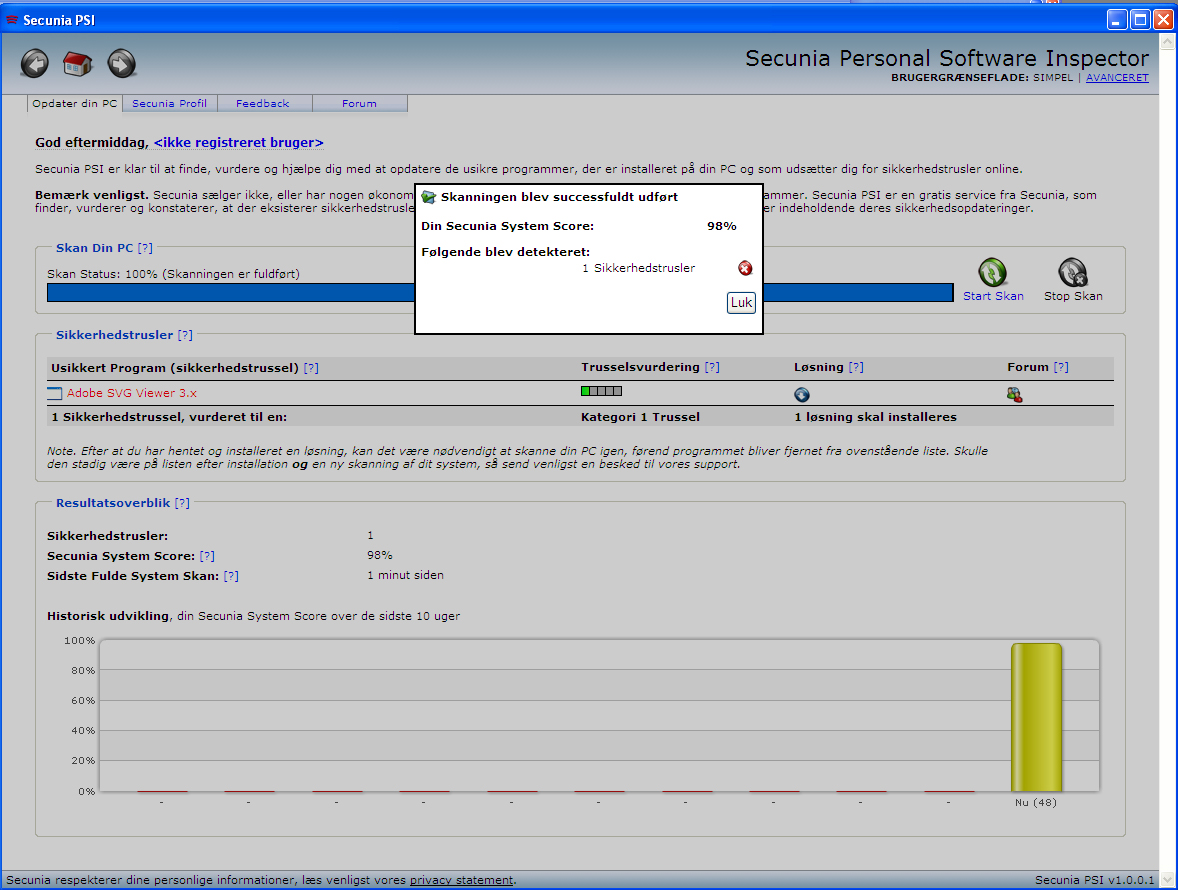Image resolution: width=1178 pixels, height=890 pixels.
Task: Switch to the AVANCERET interface link
Action: tap(1117, 78)
